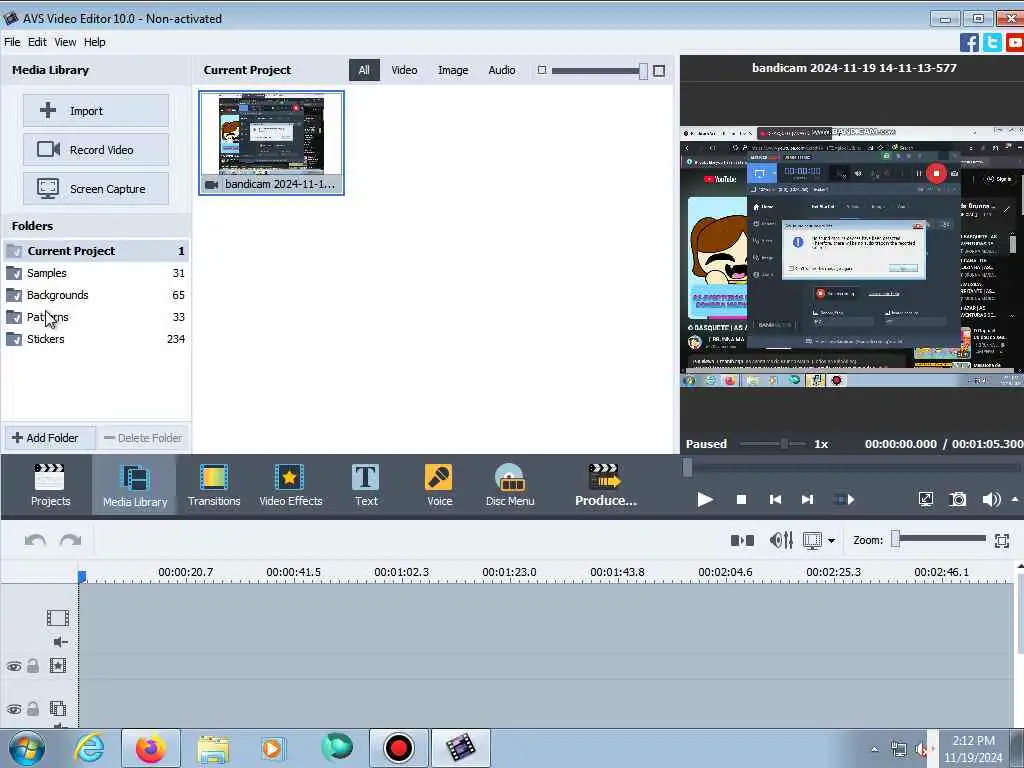This screenshot has width=1024, height=768.
Task: Click the Delete Folder button
Action: [143, 438]
